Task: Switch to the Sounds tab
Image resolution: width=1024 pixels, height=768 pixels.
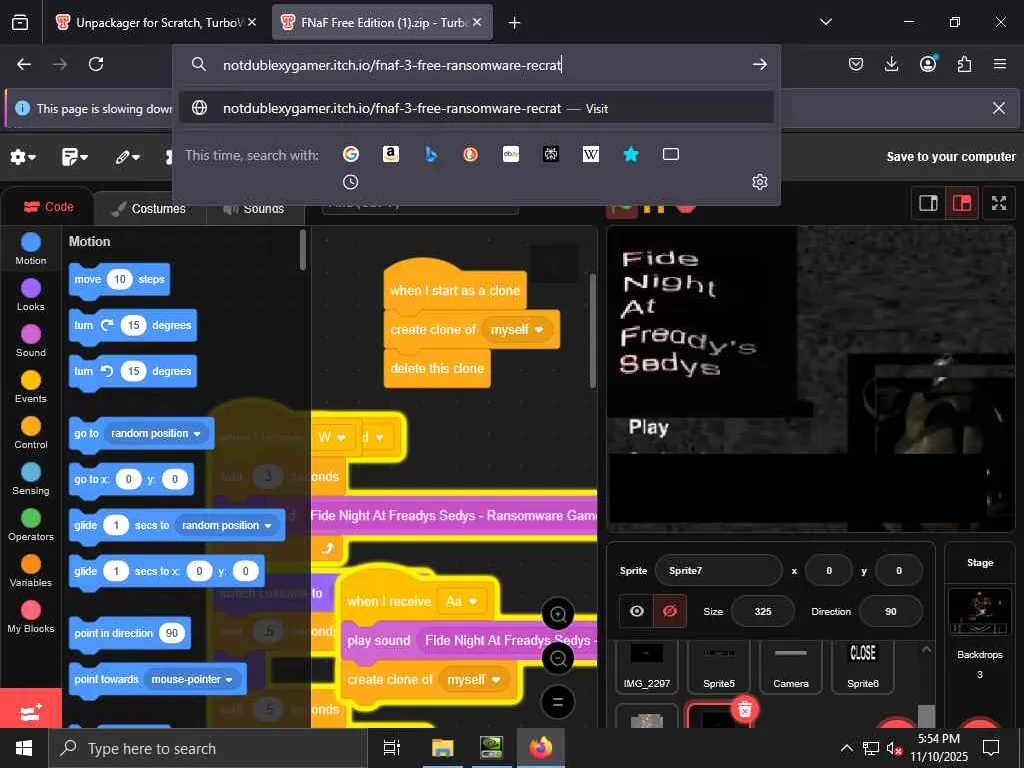Action: coord(254,208)
